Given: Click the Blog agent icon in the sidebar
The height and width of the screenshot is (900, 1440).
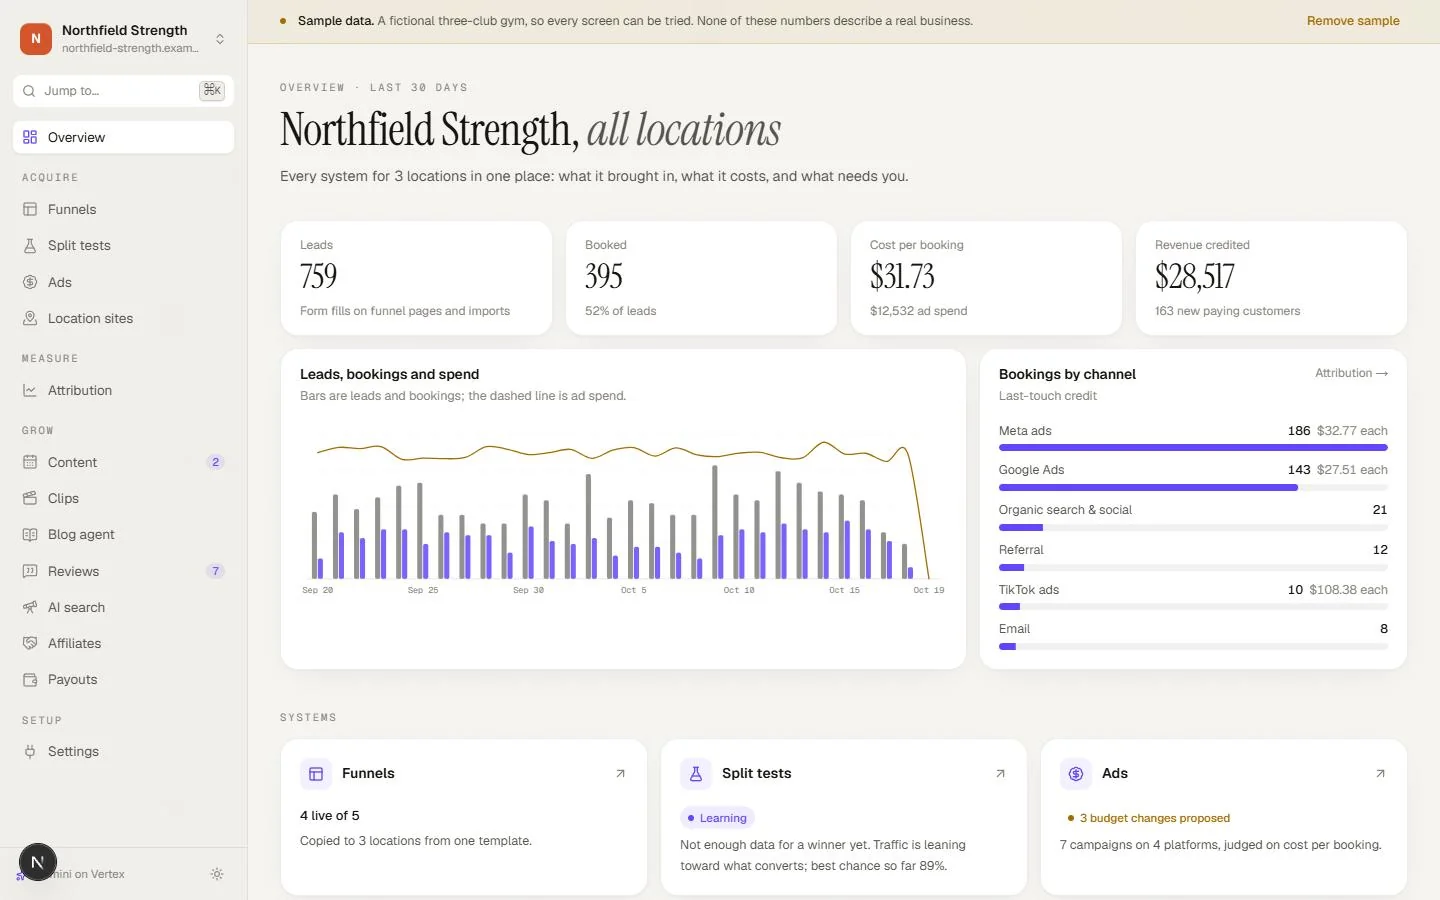Looking at the screenshot, I should click(x=30, y=534).
